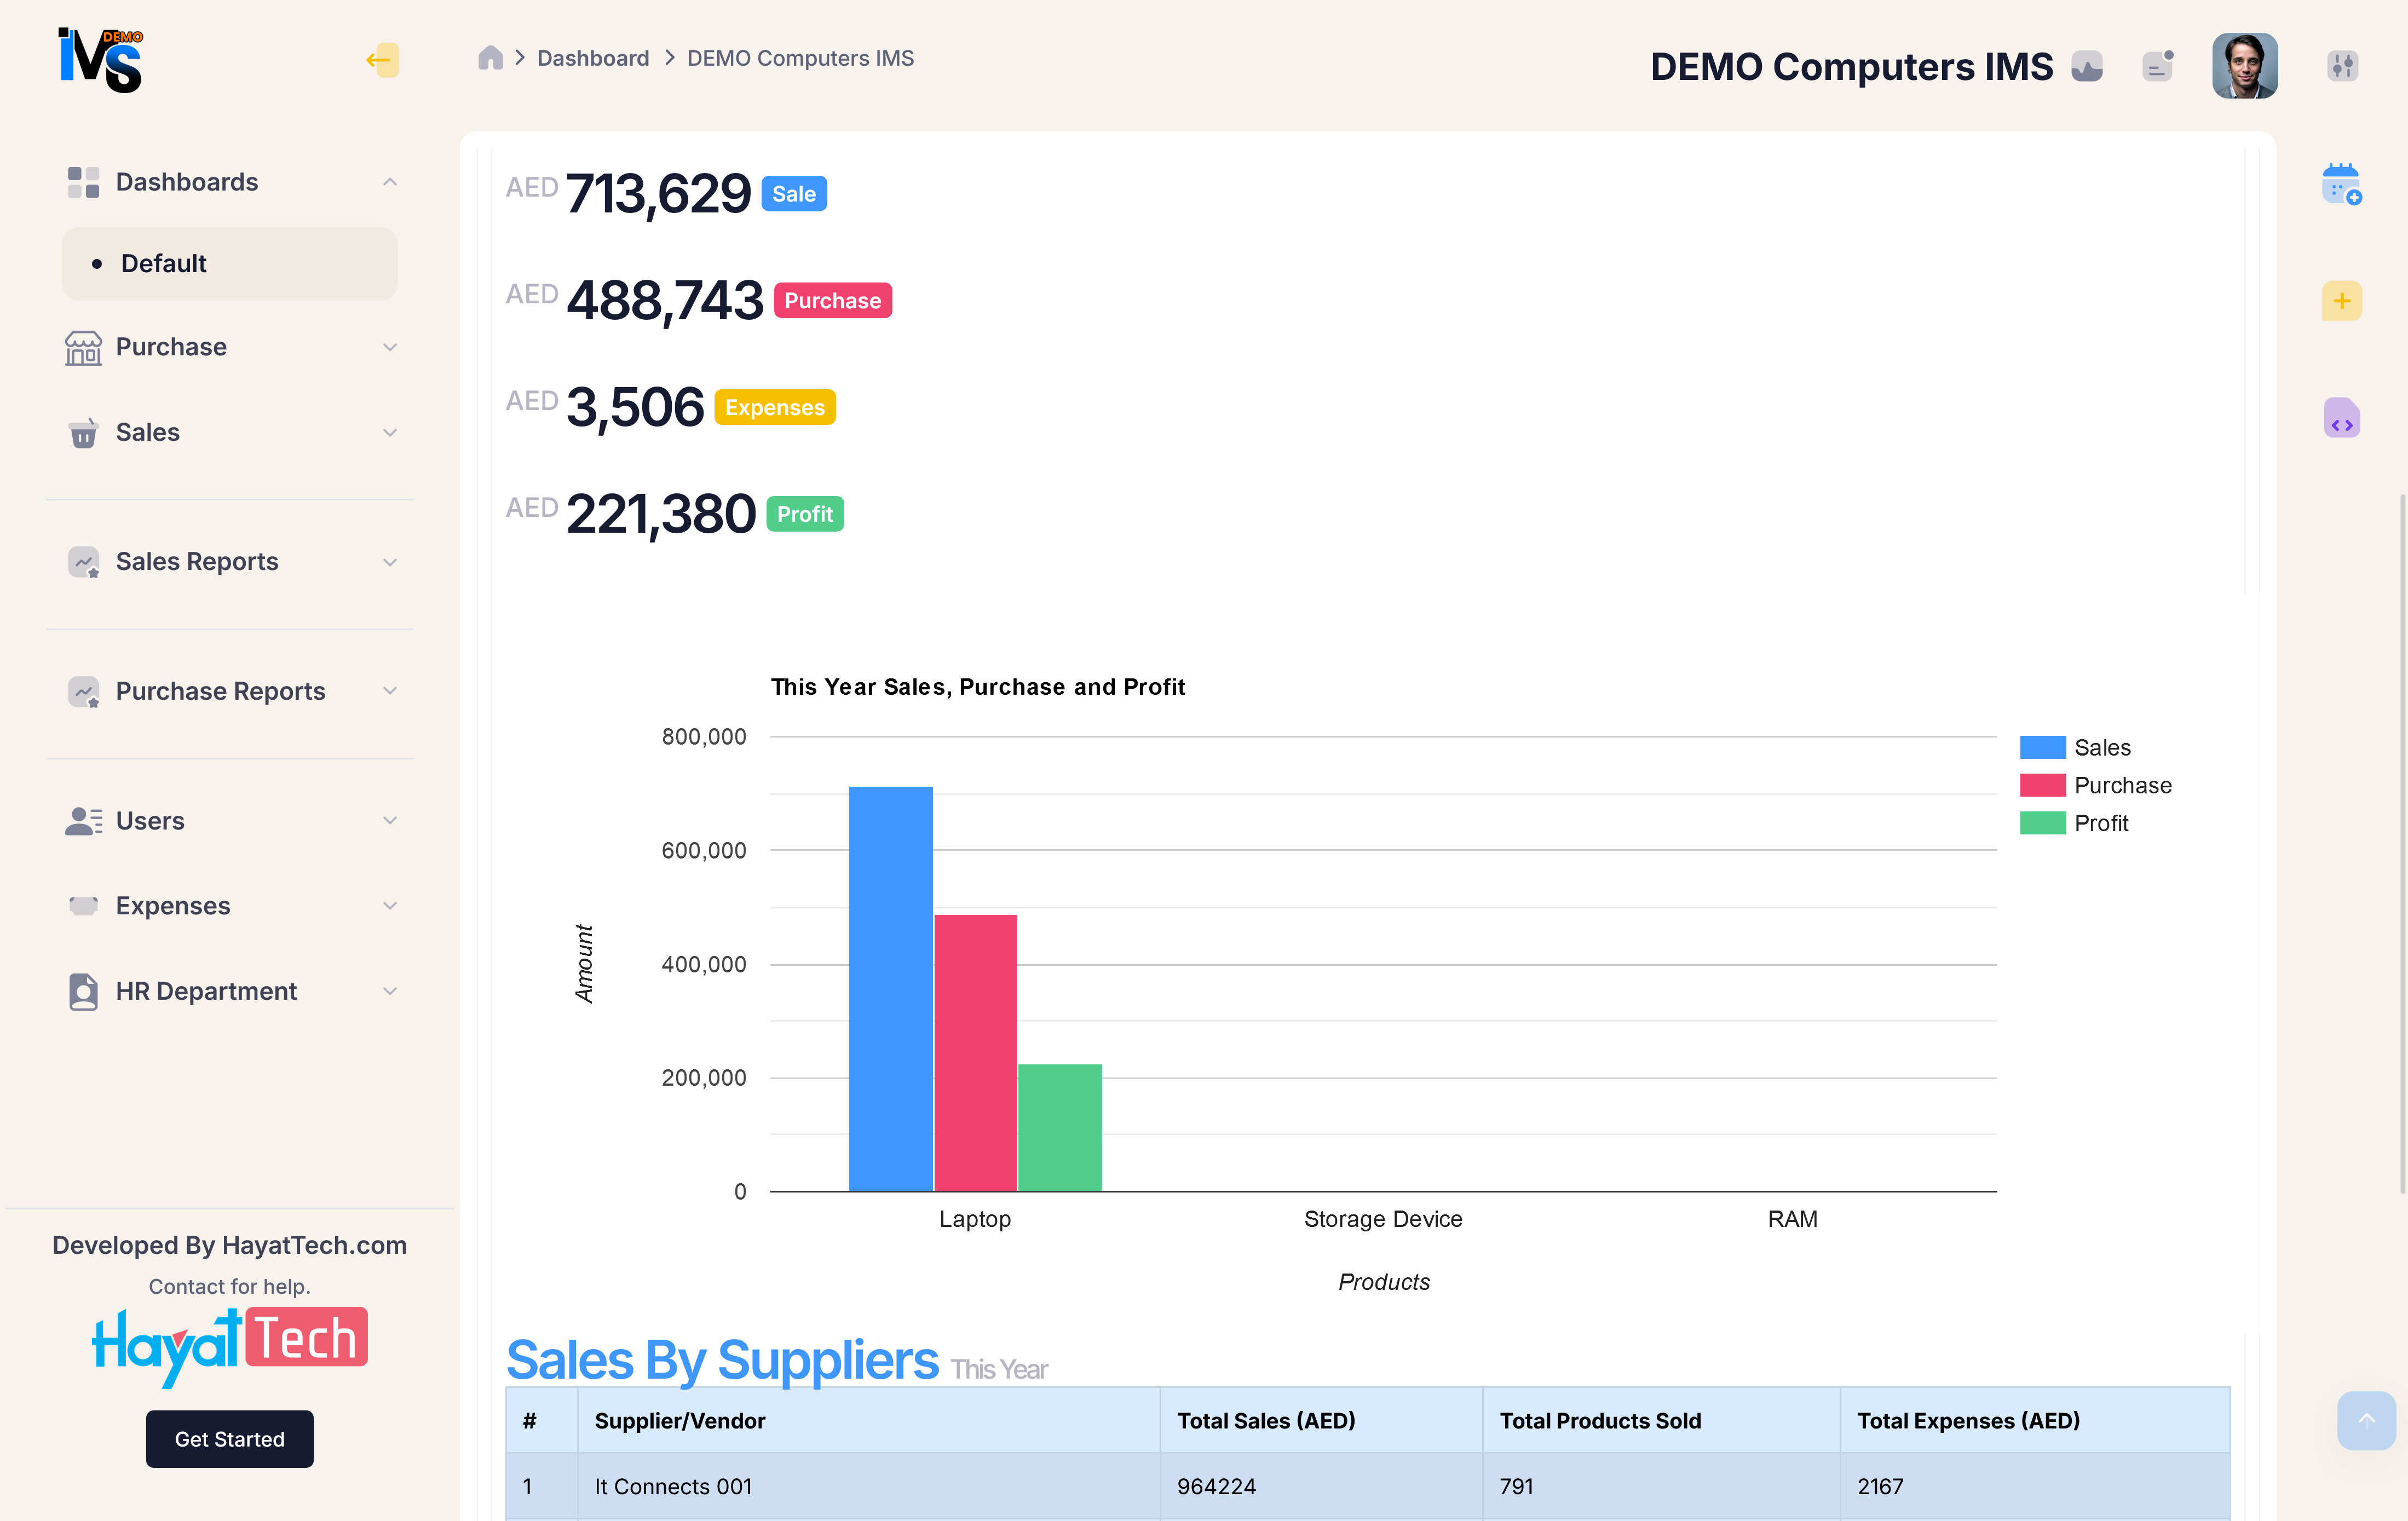The width and height of the screenshot is (2408, 1521).
Task: Open Dashboard in the breadcrumb trail
Action: pyautogui.click(x=593, y=57)
